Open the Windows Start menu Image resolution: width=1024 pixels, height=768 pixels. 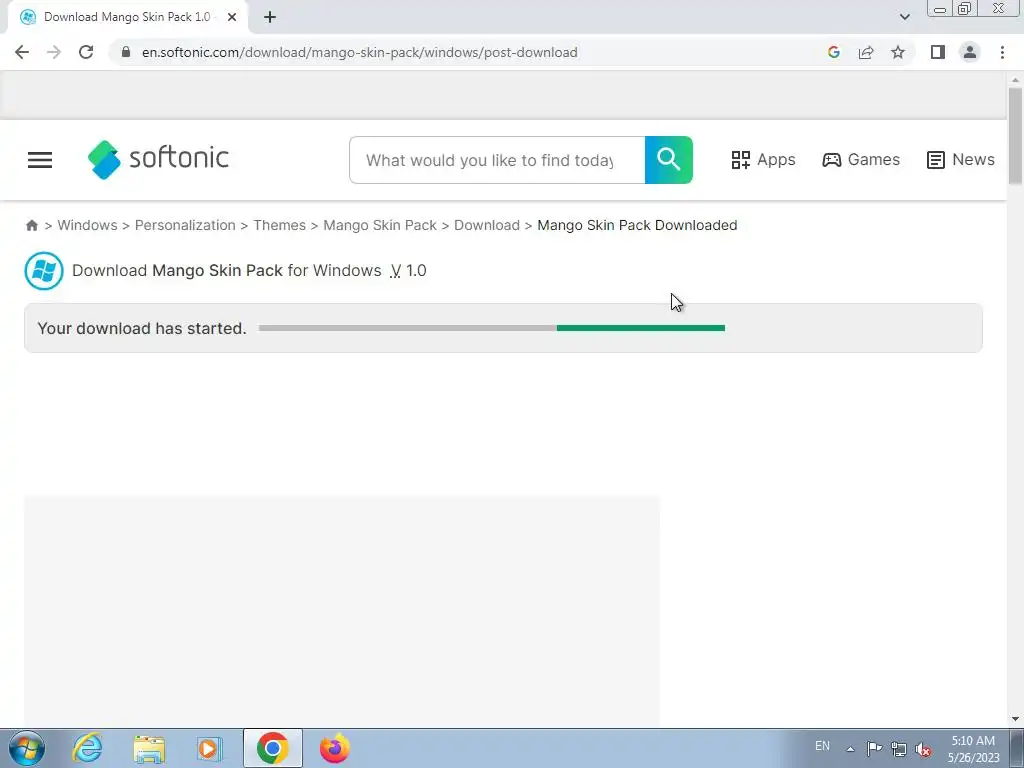click(27, 748)
